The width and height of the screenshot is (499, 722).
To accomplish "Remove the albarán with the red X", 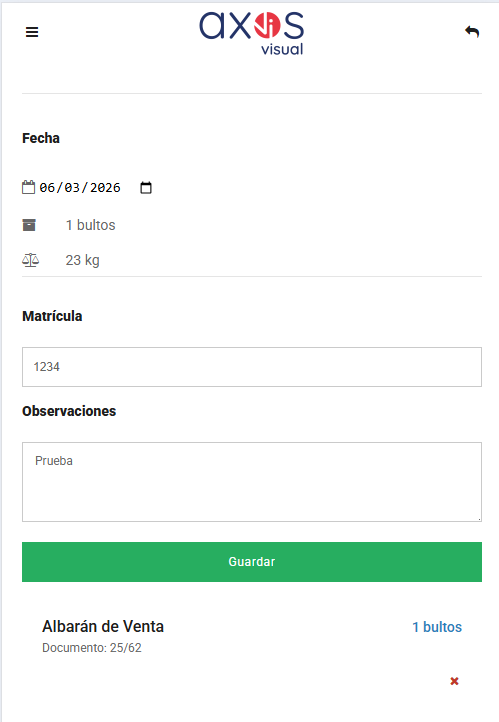I will (454, 681).
